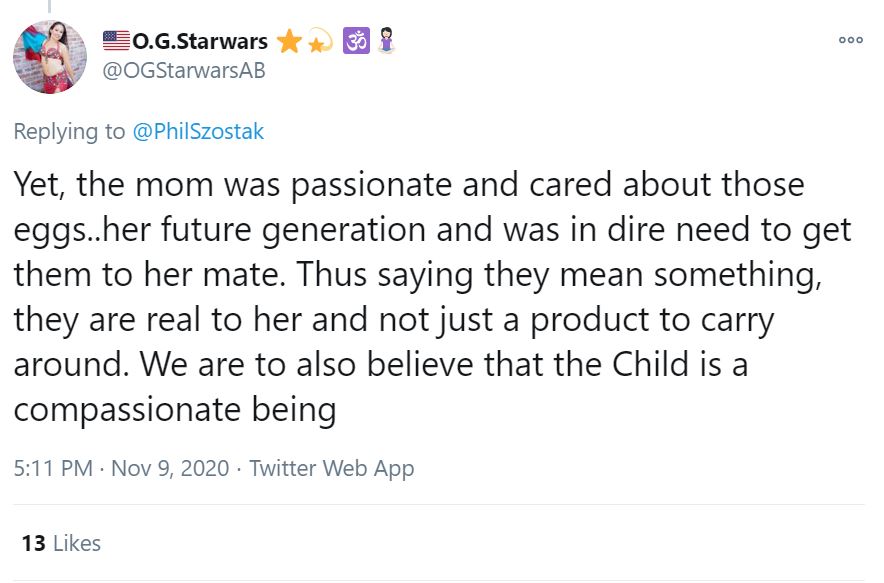View who liked via Likes label
Viewport: 884px width, 583px height.
coord(77,543)
